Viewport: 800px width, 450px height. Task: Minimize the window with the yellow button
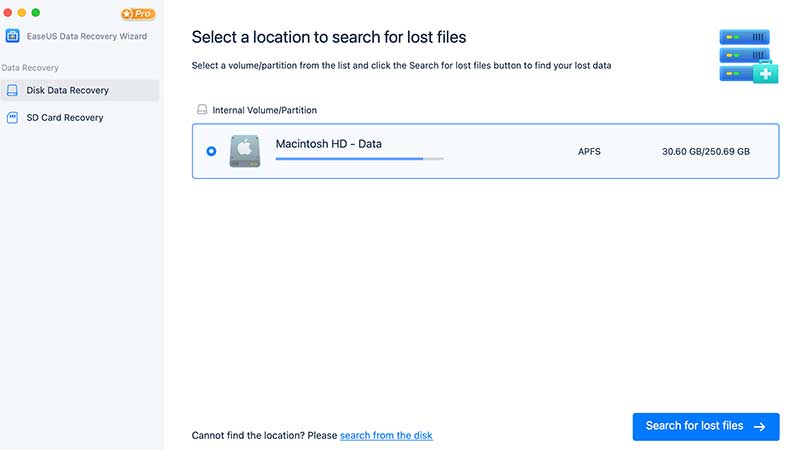[x=22, y=13]
